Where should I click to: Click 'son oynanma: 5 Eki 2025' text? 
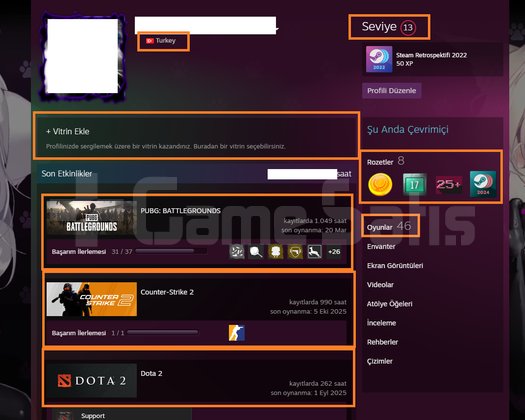[308, 311]
